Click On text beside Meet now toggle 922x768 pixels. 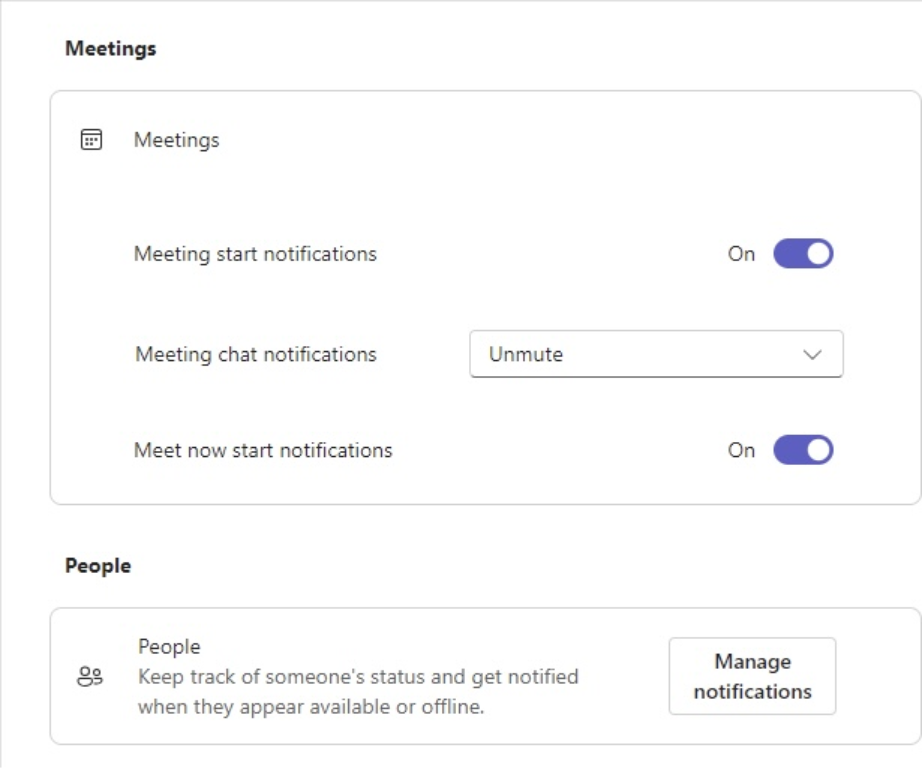pos(741,450)
